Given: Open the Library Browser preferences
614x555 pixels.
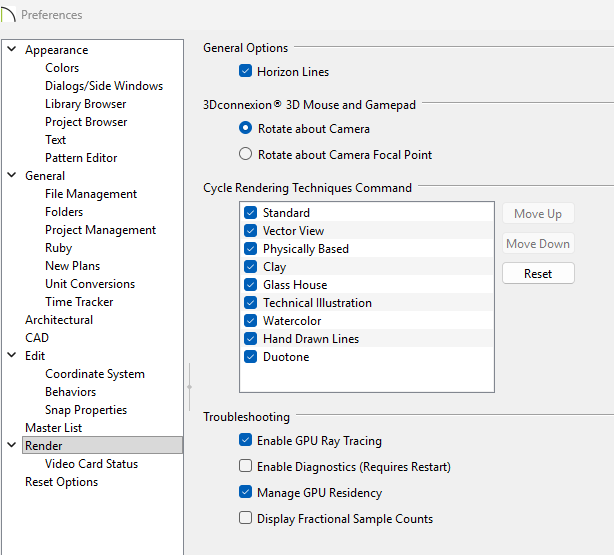Looking at the screenshot, I should point(85,104).
